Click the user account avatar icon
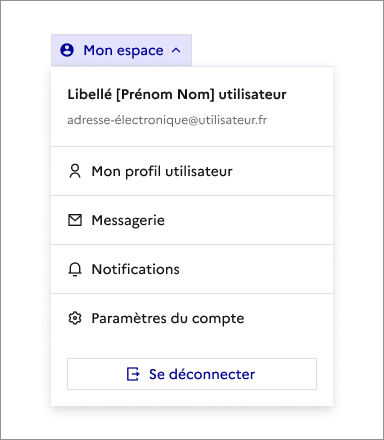This screenshot has height=440, width=384. pyautogui.click(x=67, y=50)
